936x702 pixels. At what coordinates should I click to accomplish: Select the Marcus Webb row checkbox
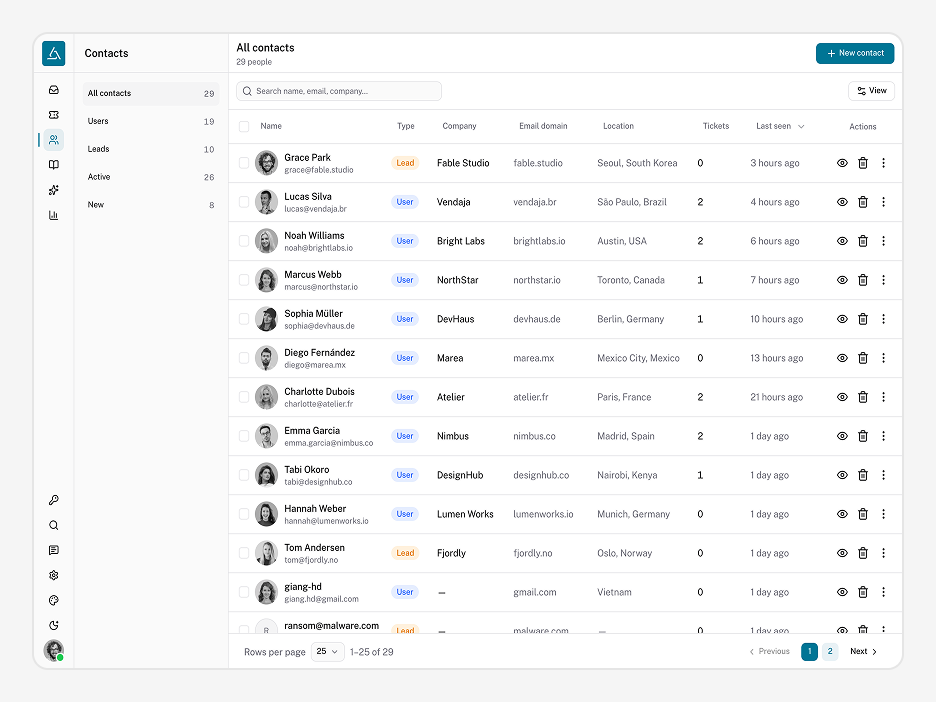point(244,280)
